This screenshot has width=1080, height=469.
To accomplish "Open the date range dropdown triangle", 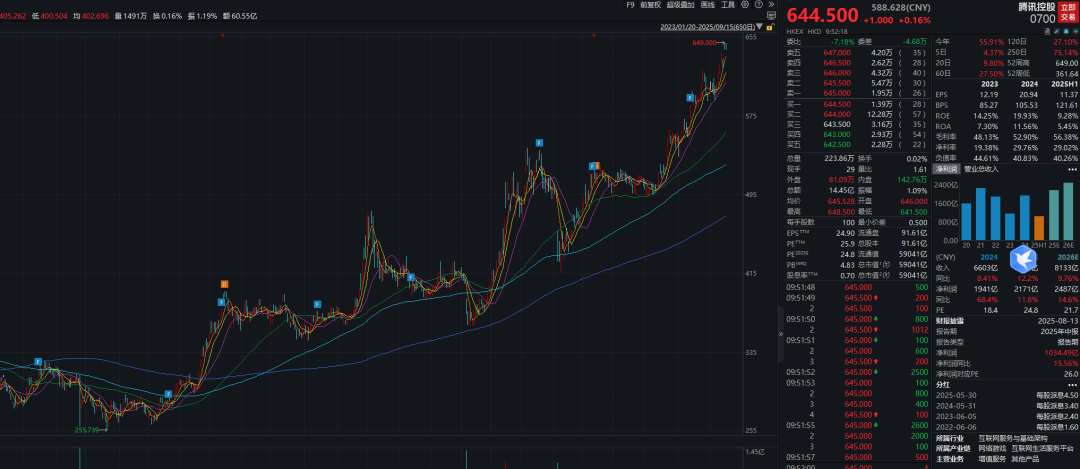I will (760, 27).
